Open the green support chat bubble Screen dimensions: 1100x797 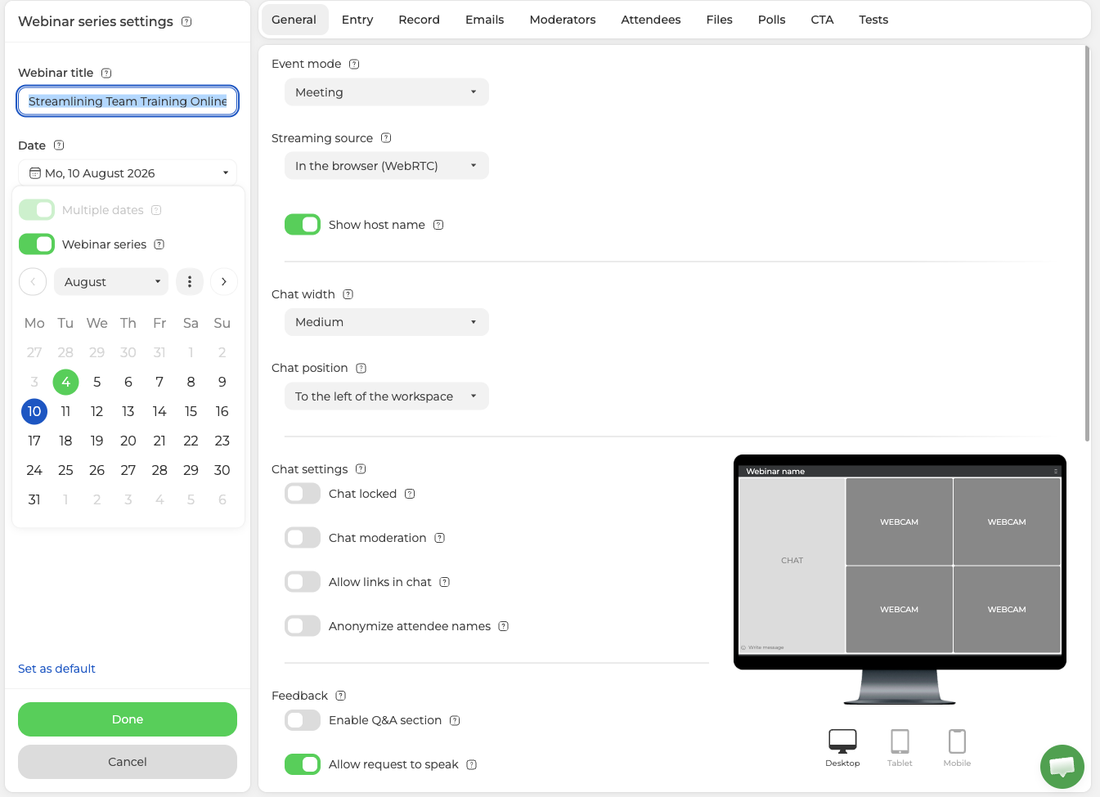[x=1062, y=766]
